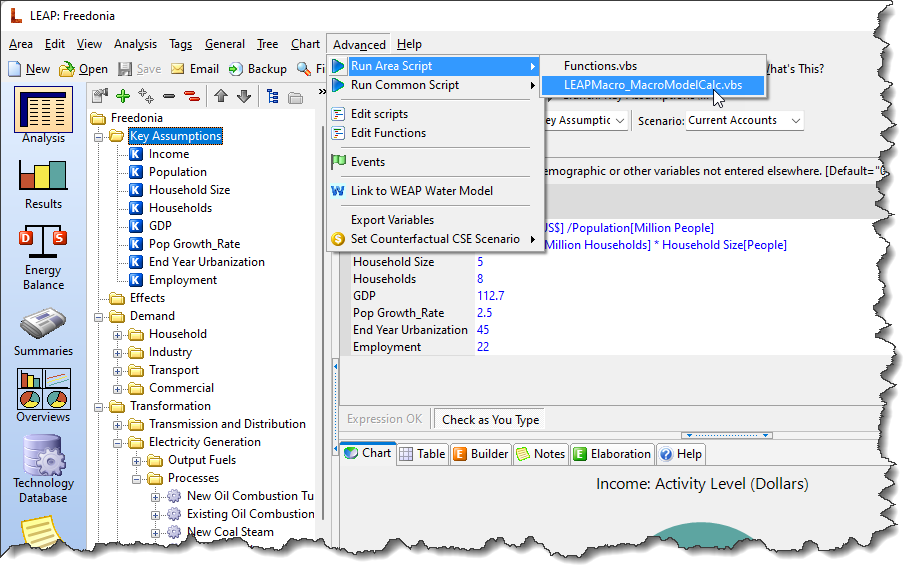Expand the Household demand folder
The width and height of the screenshot is (919, 580).
tap(117, 336)
